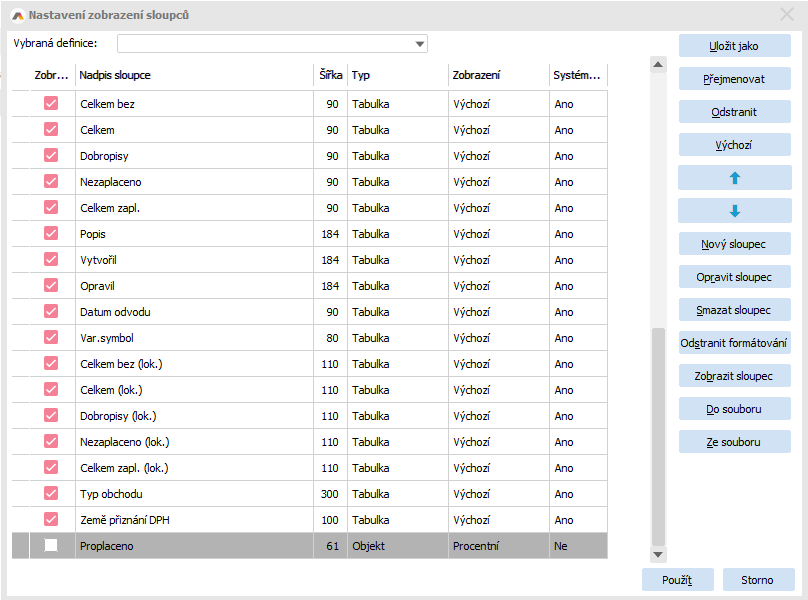Uncheck the Popis column checkbox
The image size is (808, 600).
coord(51,234)
